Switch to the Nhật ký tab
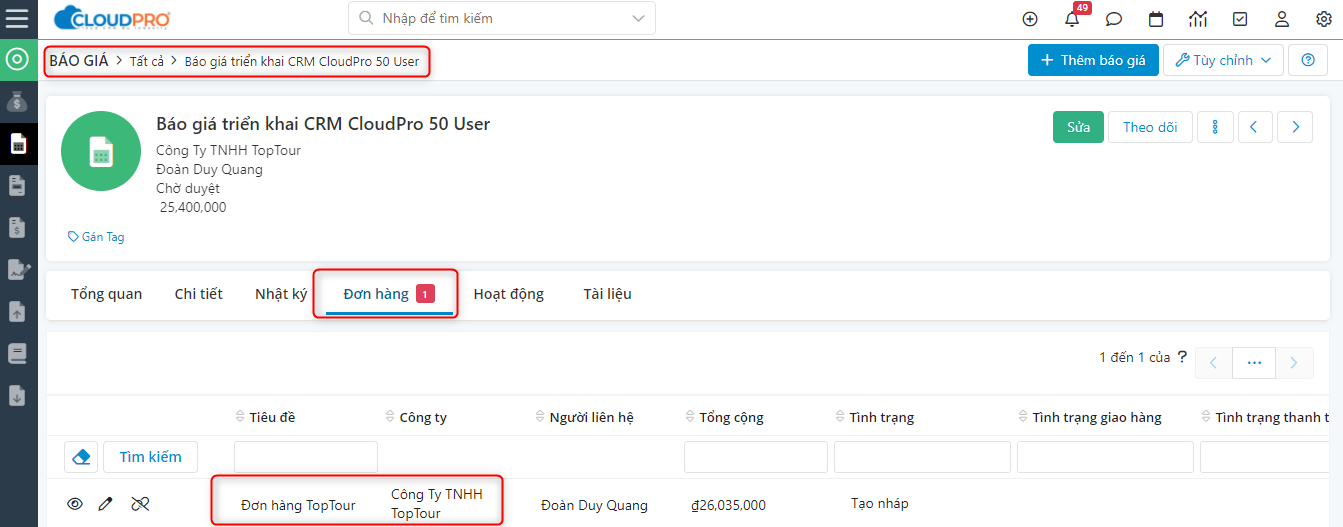The height and width of the screenshot is (527, 1343). pyautogui.click(x=281, y=294)
